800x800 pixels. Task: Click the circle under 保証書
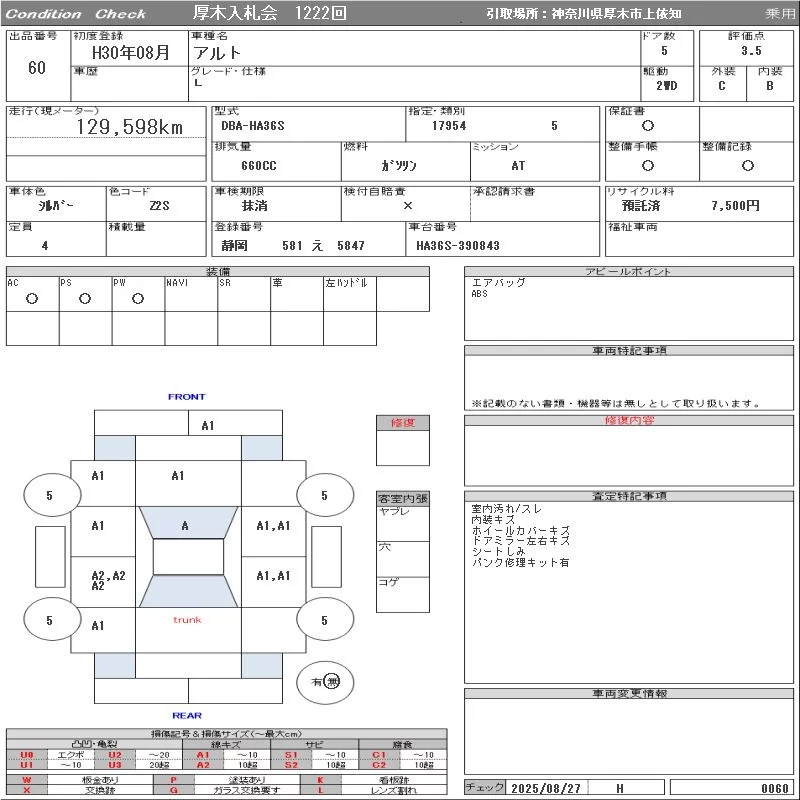tap(648, 126)
